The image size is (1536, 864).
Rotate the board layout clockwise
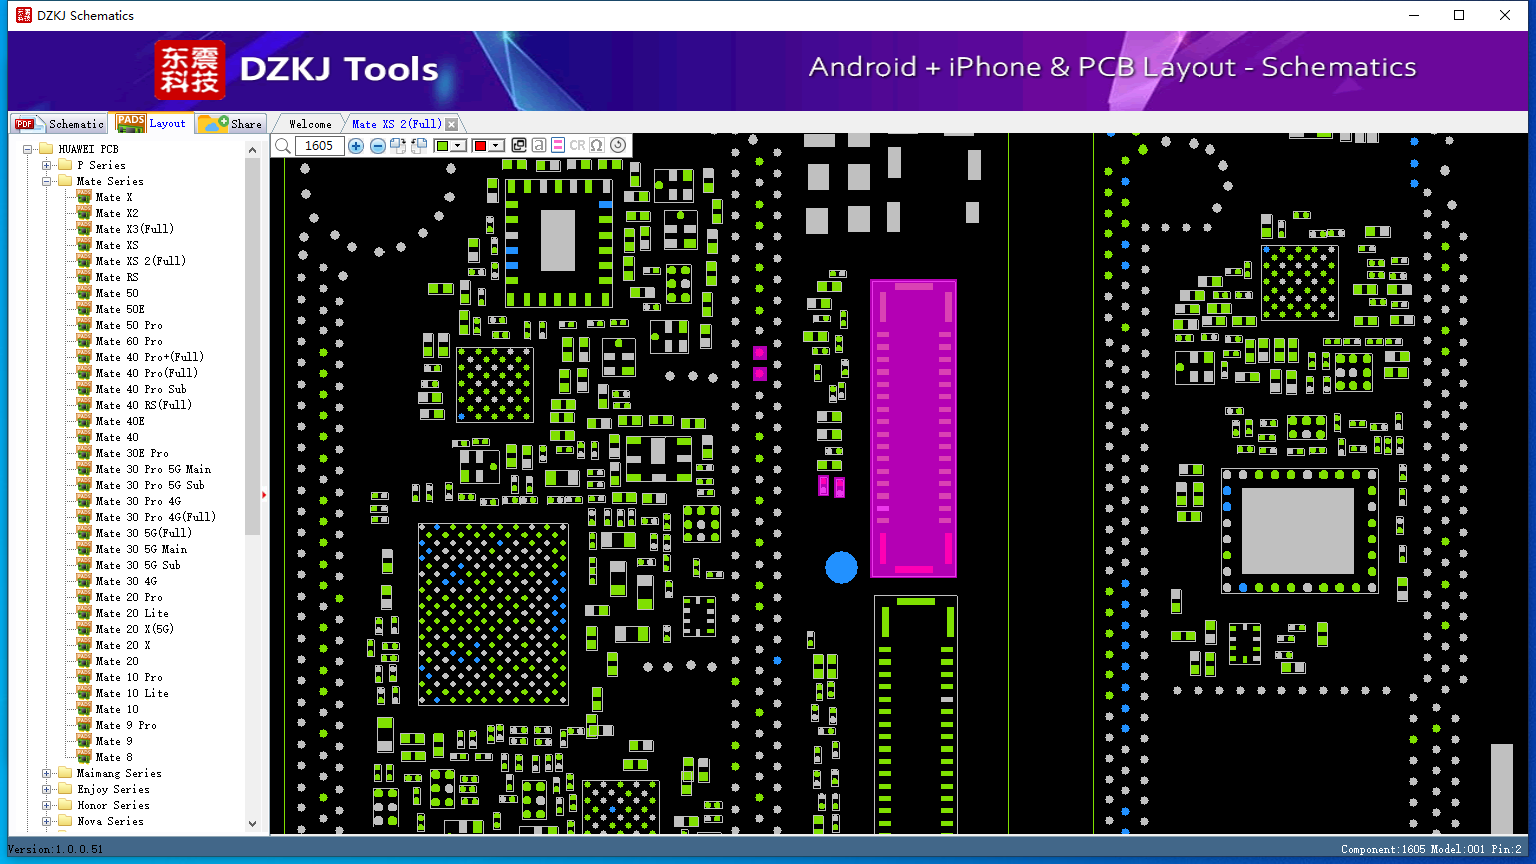398,146
